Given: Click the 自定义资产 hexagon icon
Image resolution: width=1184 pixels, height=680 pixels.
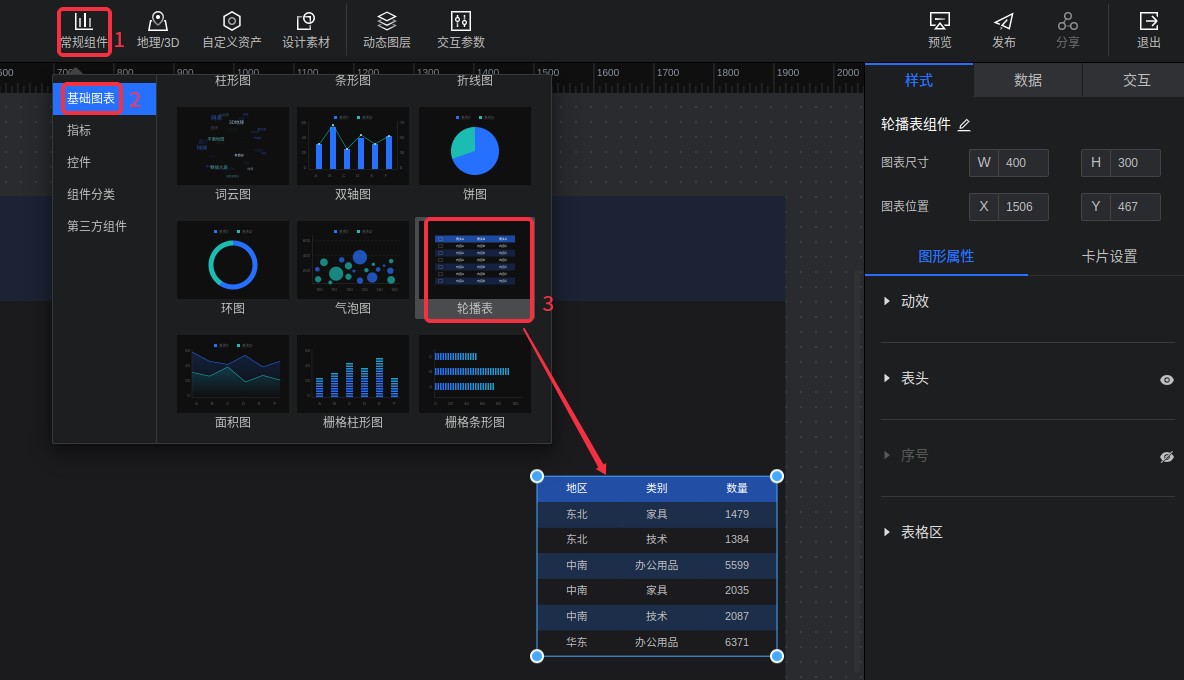Looking at the screenshot, I should (x=232, y=21).
